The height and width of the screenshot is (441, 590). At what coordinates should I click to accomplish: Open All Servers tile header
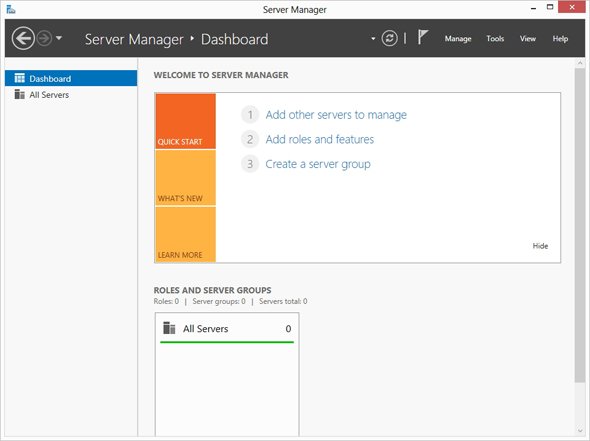[x=227, y=328]
